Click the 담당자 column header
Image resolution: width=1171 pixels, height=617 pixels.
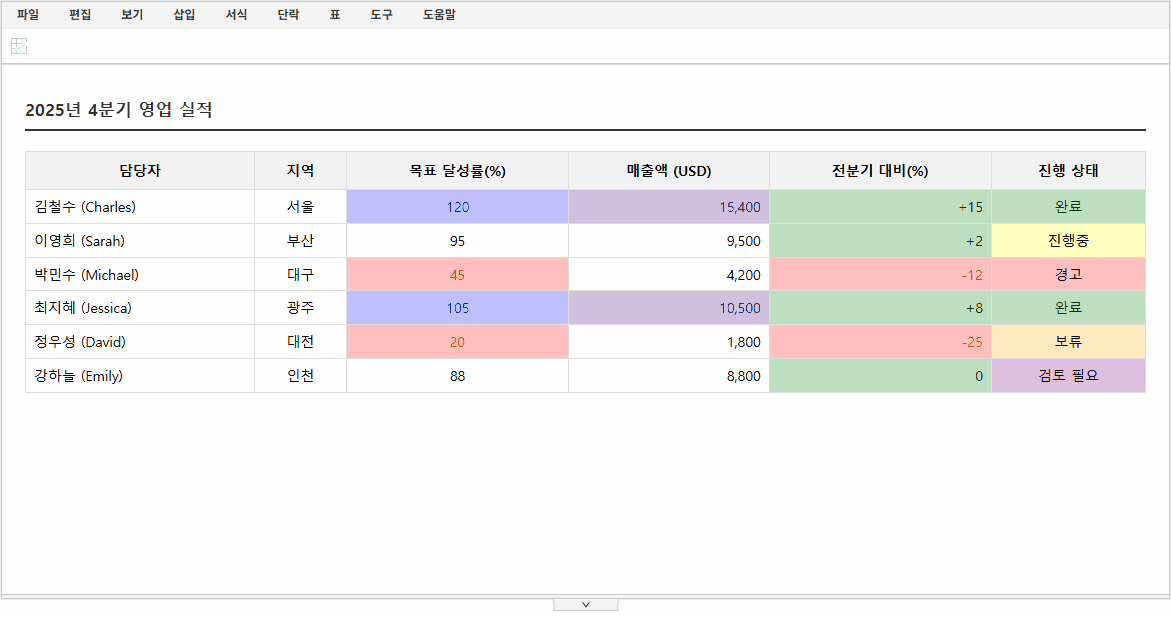(140, 170)
